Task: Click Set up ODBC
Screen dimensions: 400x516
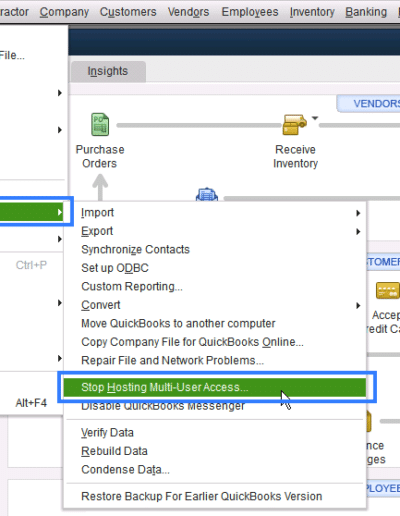Action: coord(115,268)
